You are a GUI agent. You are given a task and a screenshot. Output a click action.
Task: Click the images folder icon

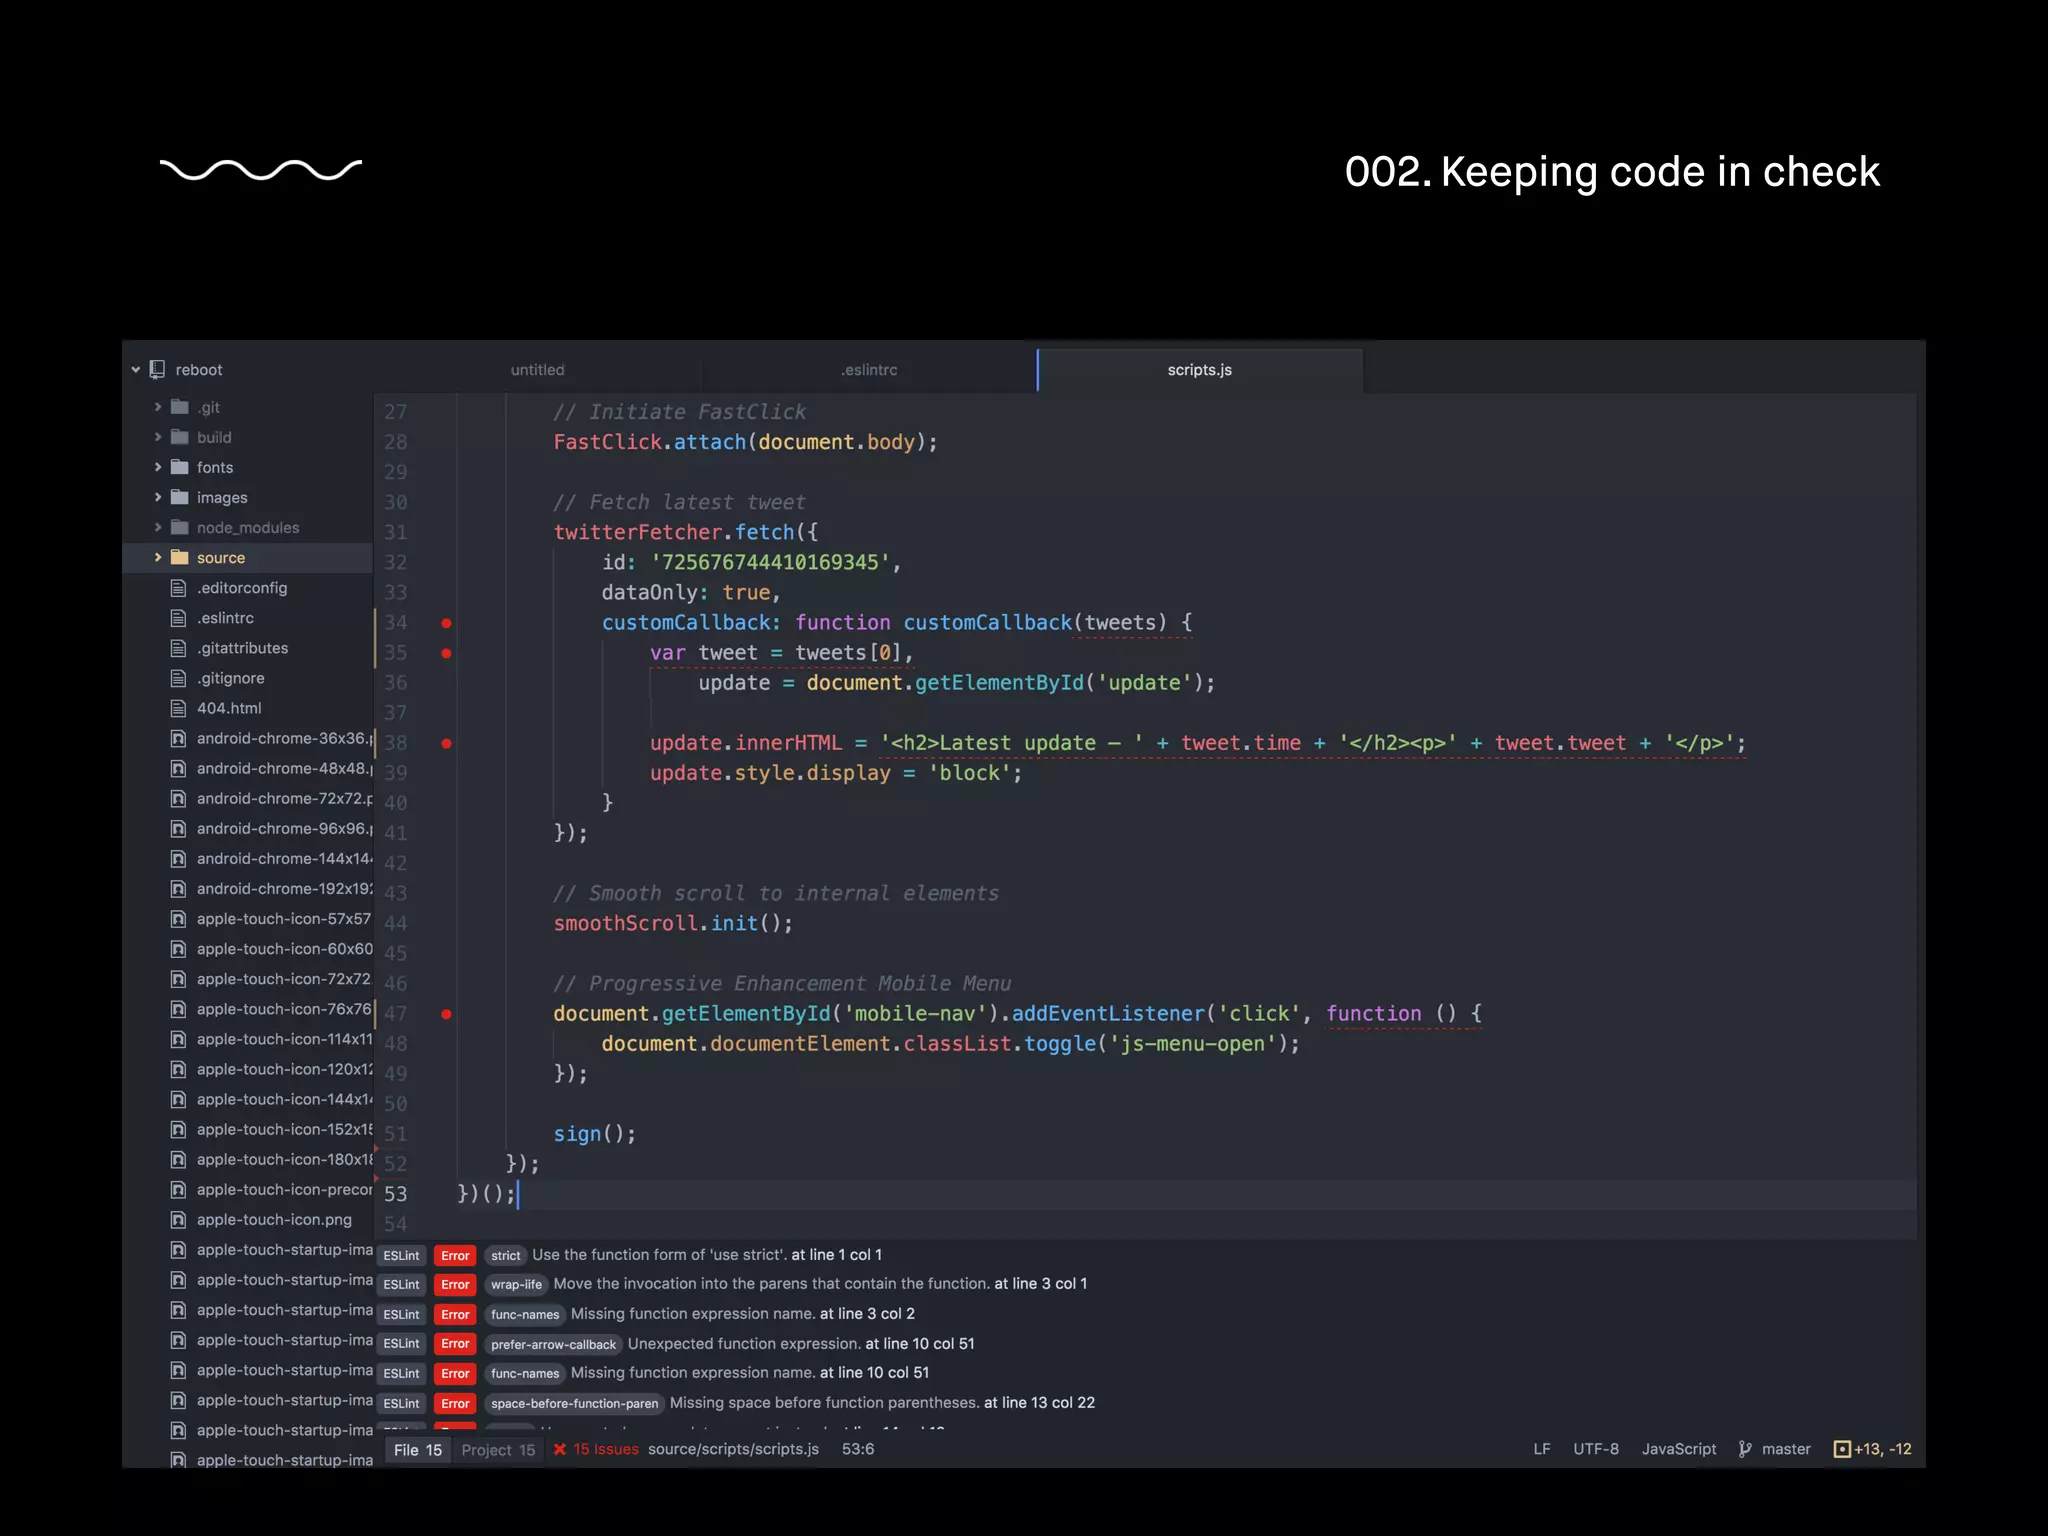pos(180,497)
